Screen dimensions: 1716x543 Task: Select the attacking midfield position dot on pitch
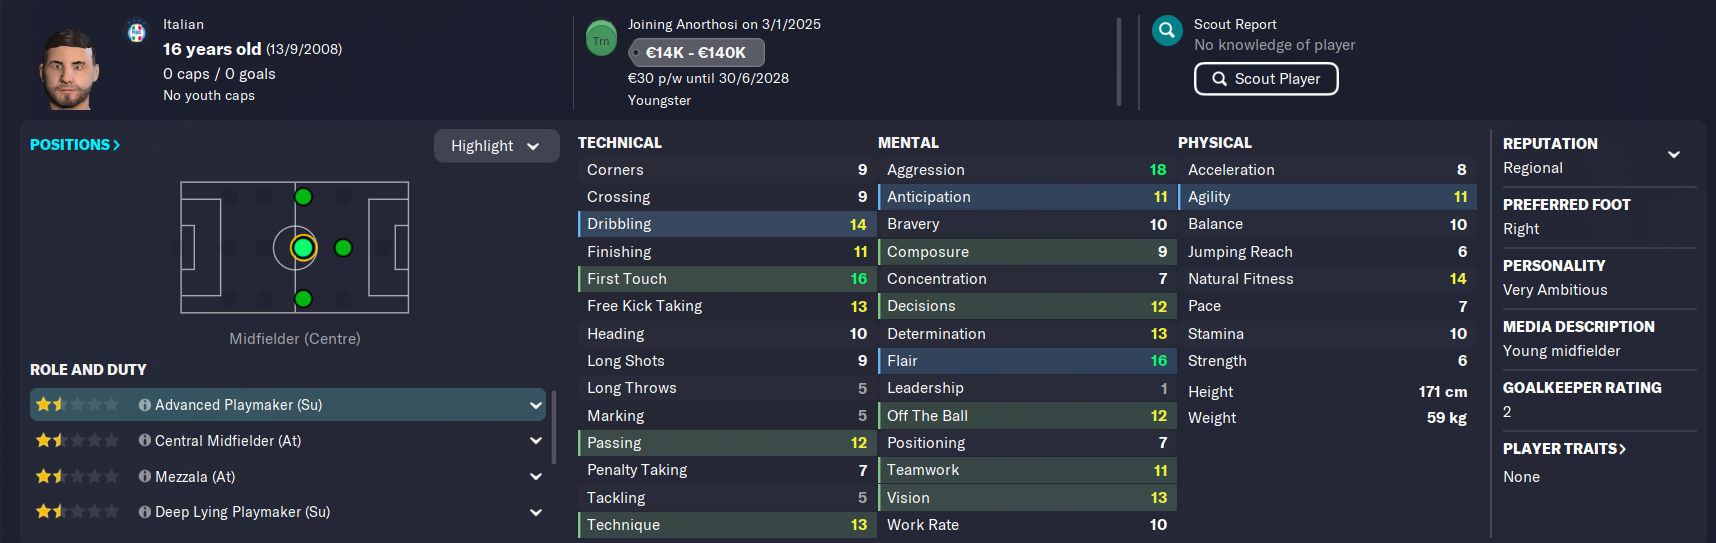[x=343, y=248]
